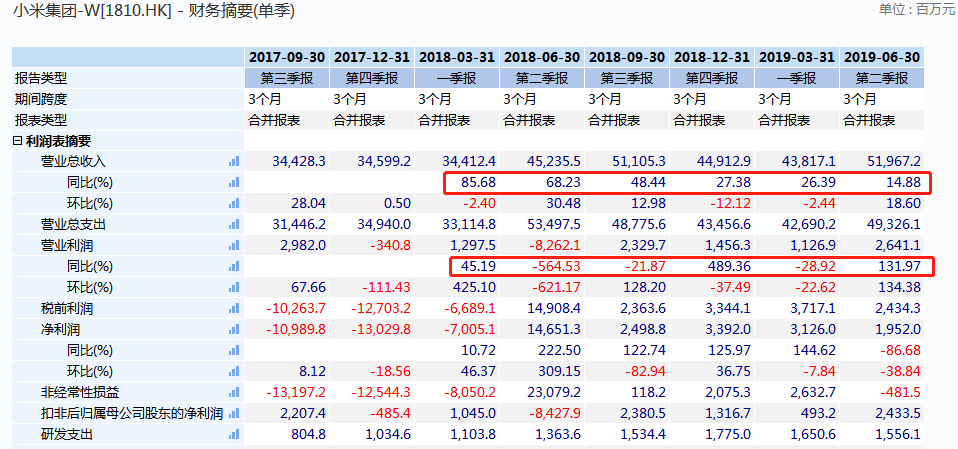Viewport: 958px width, 449px height.
Task: Click the 净利润 row label
Action: pyautogui.click(x=60, y=329)
